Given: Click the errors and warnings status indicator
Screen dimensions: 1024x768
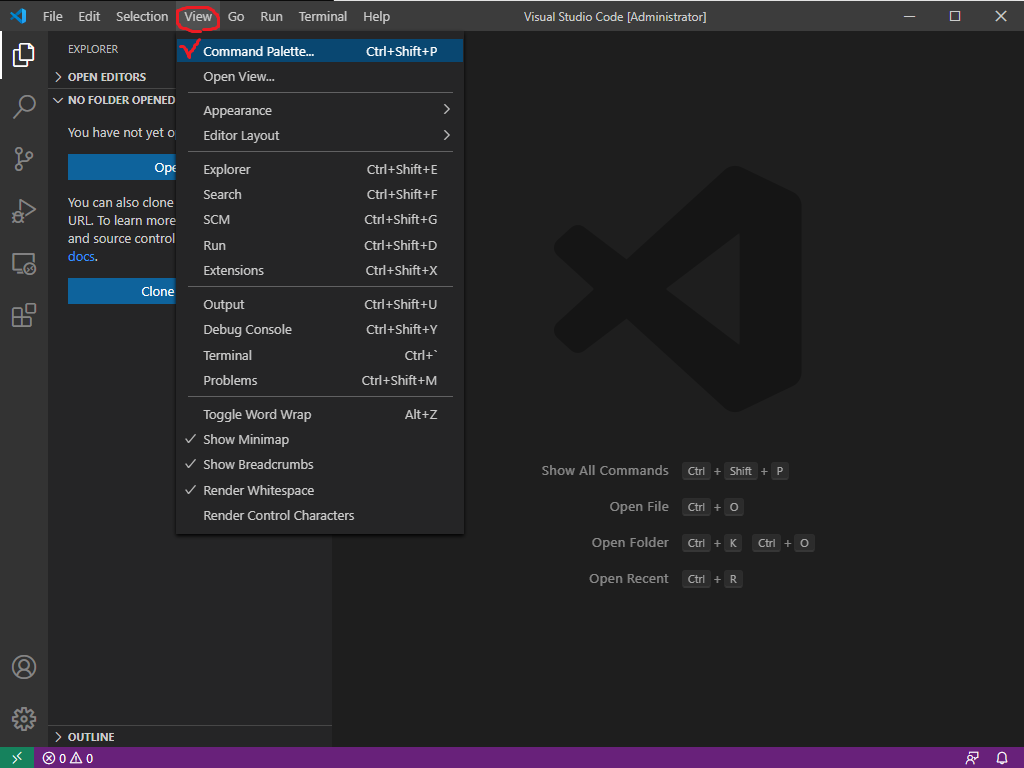Looking at the screenshot, I should click(x=68, y=758).
